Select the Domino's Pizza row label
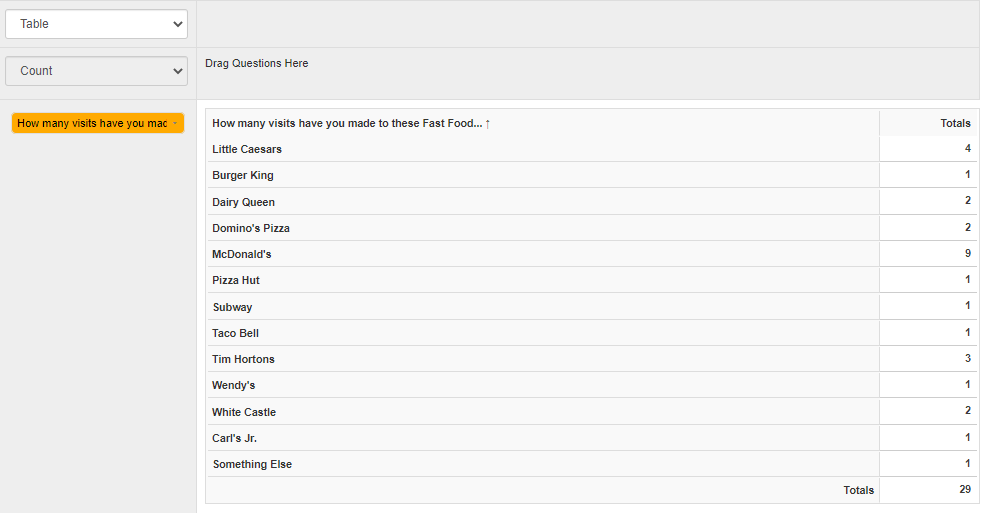Screen dimensions: 989x513 tap(251, 229)
